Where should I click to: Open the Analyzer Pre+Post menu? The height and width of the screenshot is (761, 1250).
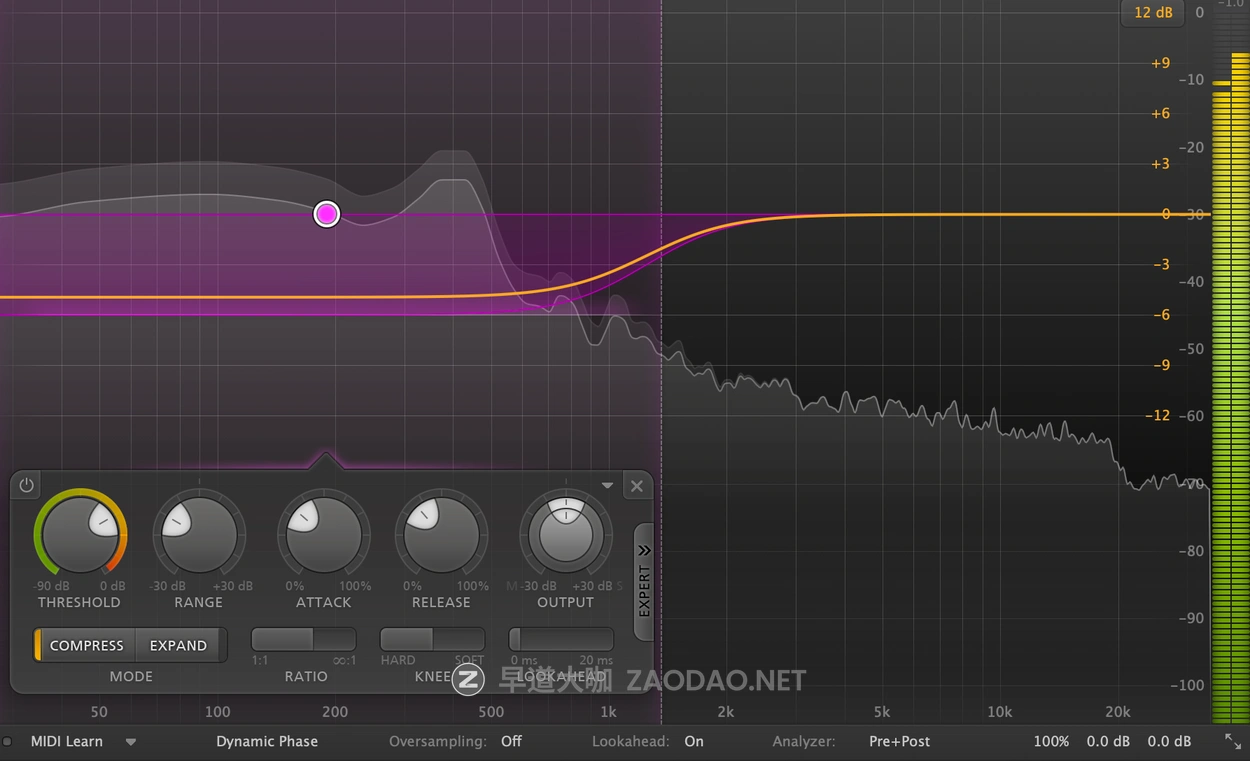899,741
